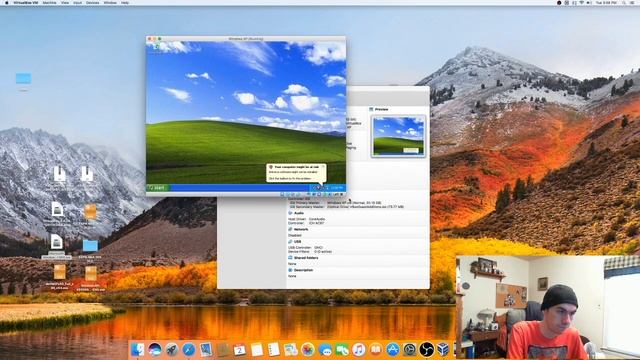
Task: Open Description section in VirtualBox Manager
Action: [303, 270]
